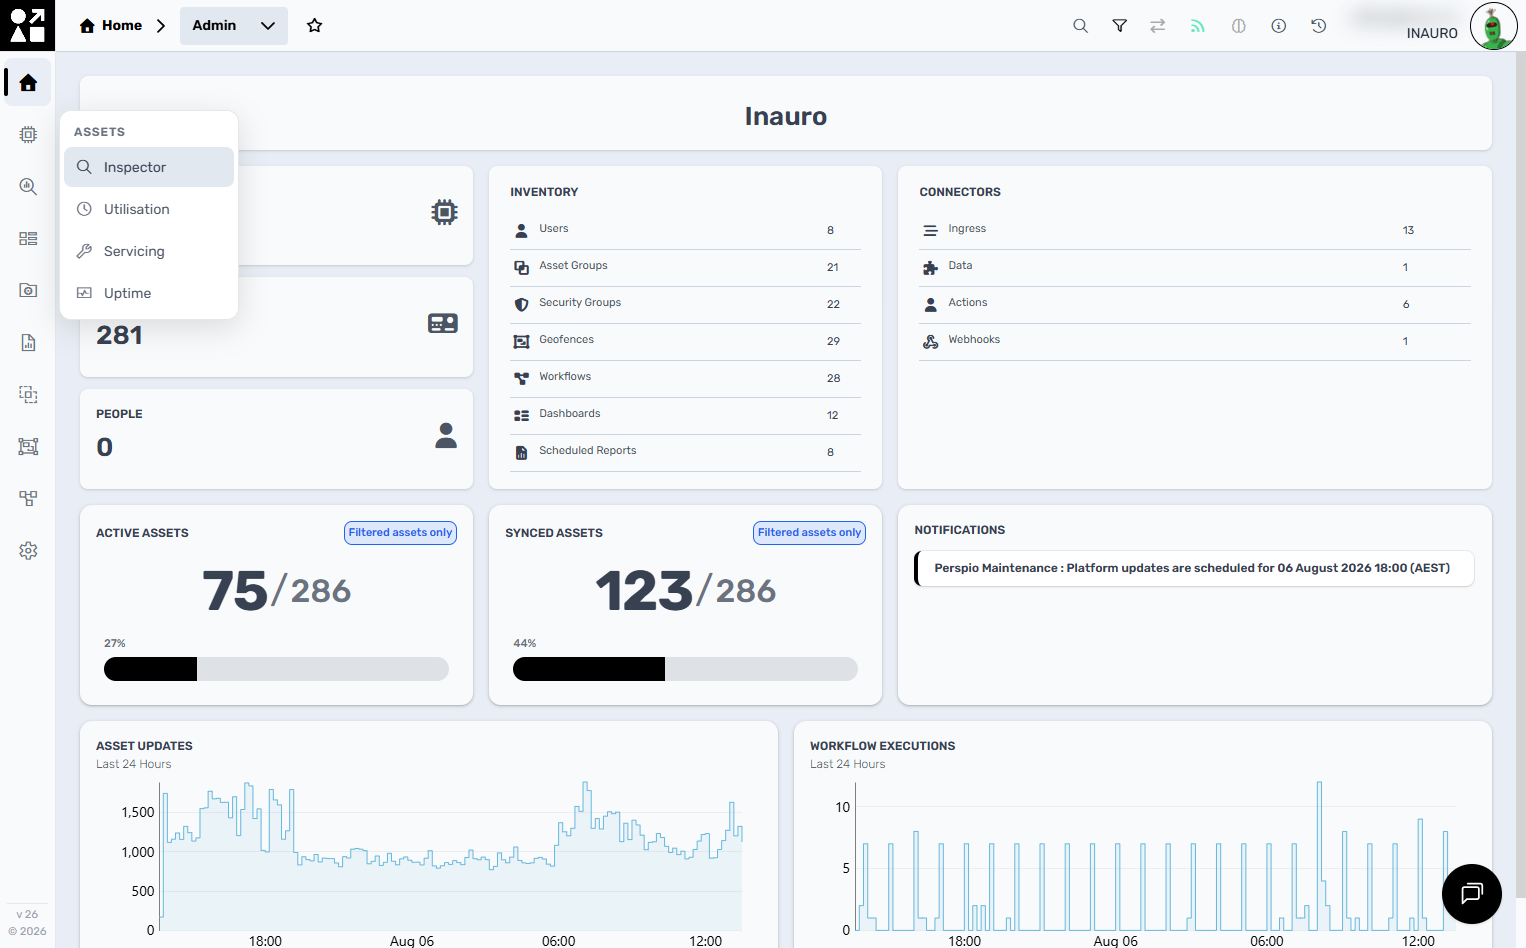Open the dashed-selection icon in sidebar
Viewport: 1526px width, 948px height.
(28, 394)
